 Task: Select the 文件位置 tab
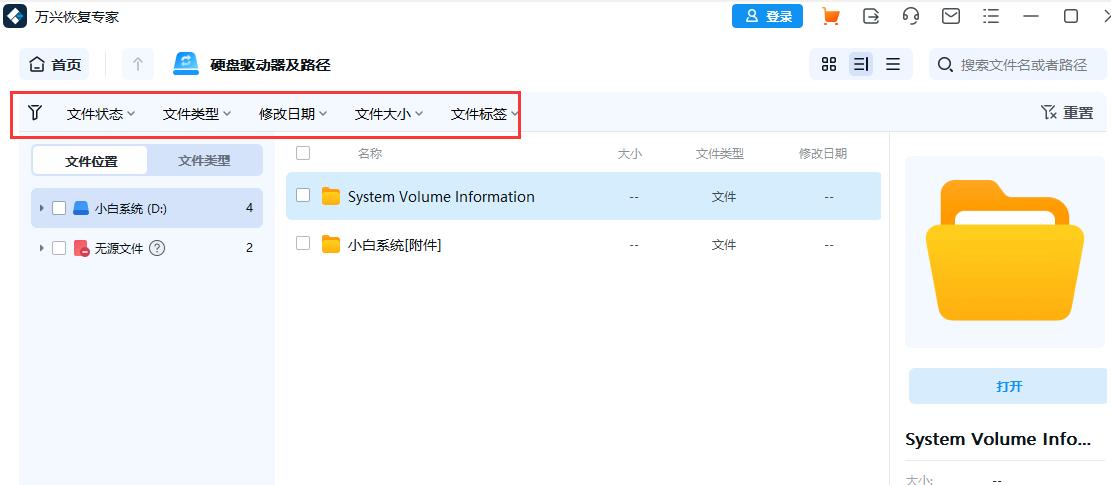91,161
